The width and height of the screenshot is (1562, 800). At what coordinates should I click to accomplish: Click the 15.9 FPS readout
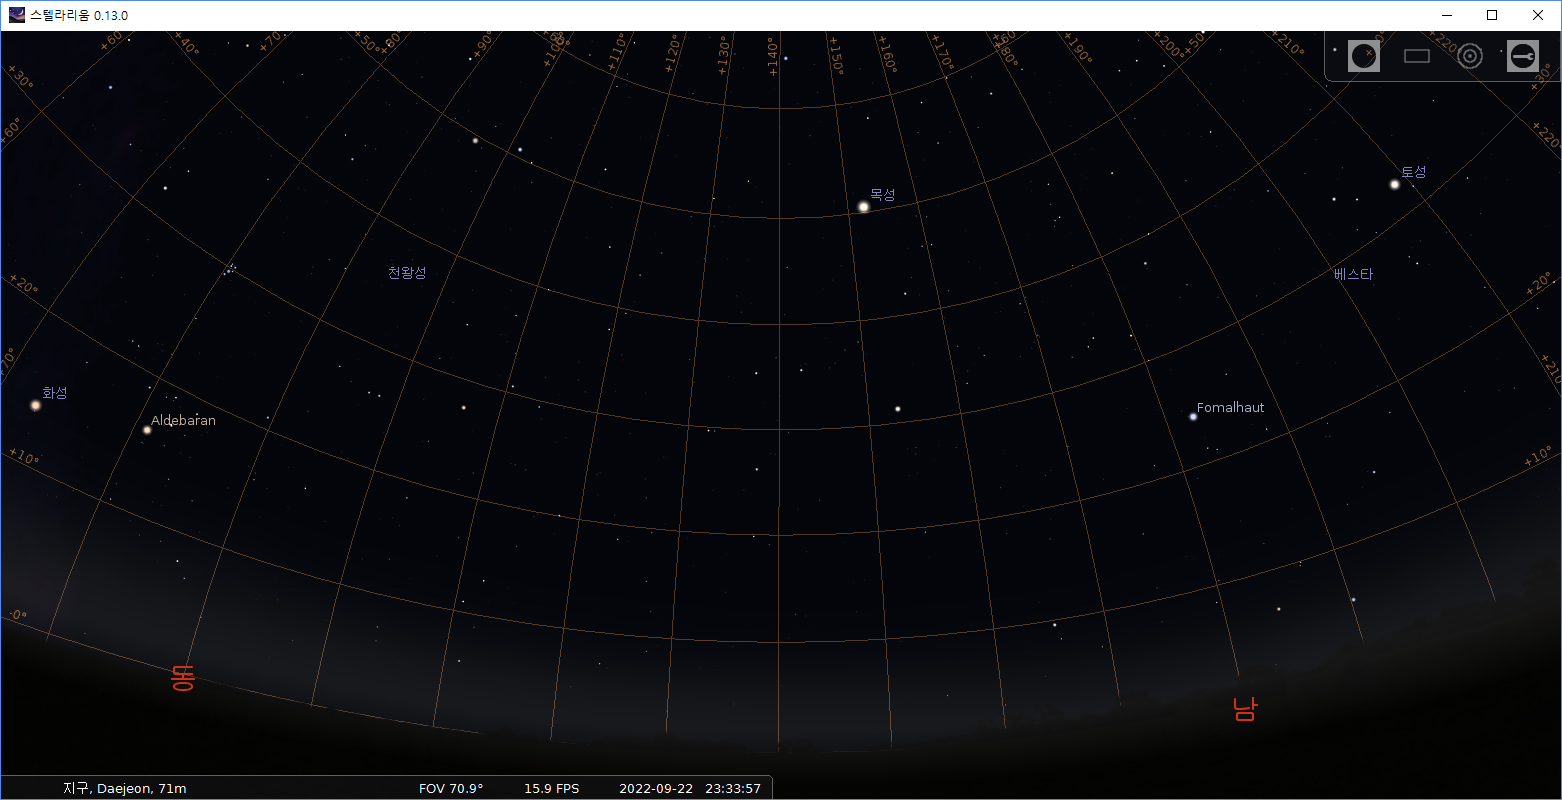[551, 788]
